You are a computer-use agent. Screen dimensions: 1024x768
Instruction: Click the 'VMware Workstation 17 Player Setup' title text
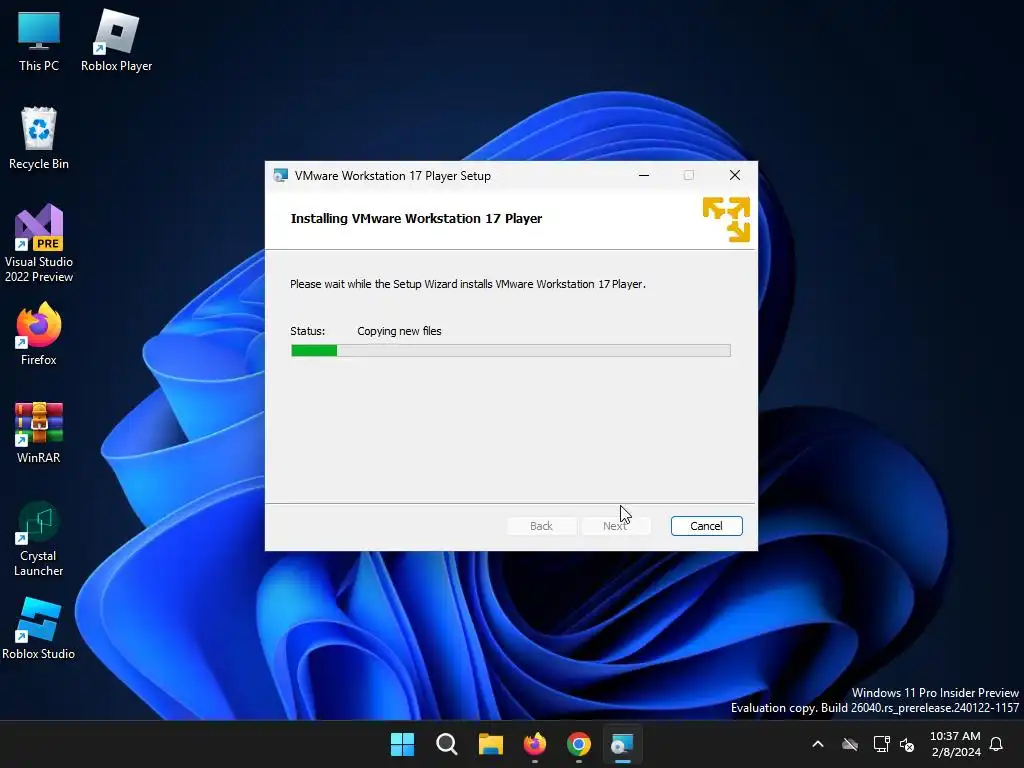click(x=392, y=176)
